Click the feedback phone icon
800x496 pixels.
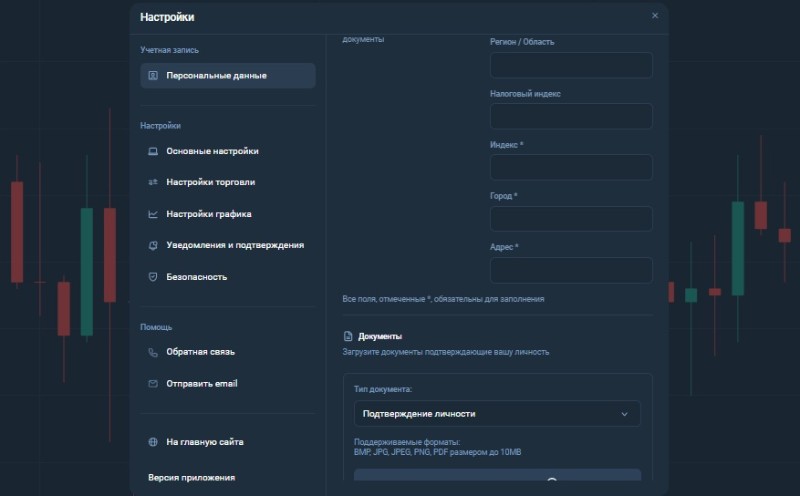pos(153,352)
